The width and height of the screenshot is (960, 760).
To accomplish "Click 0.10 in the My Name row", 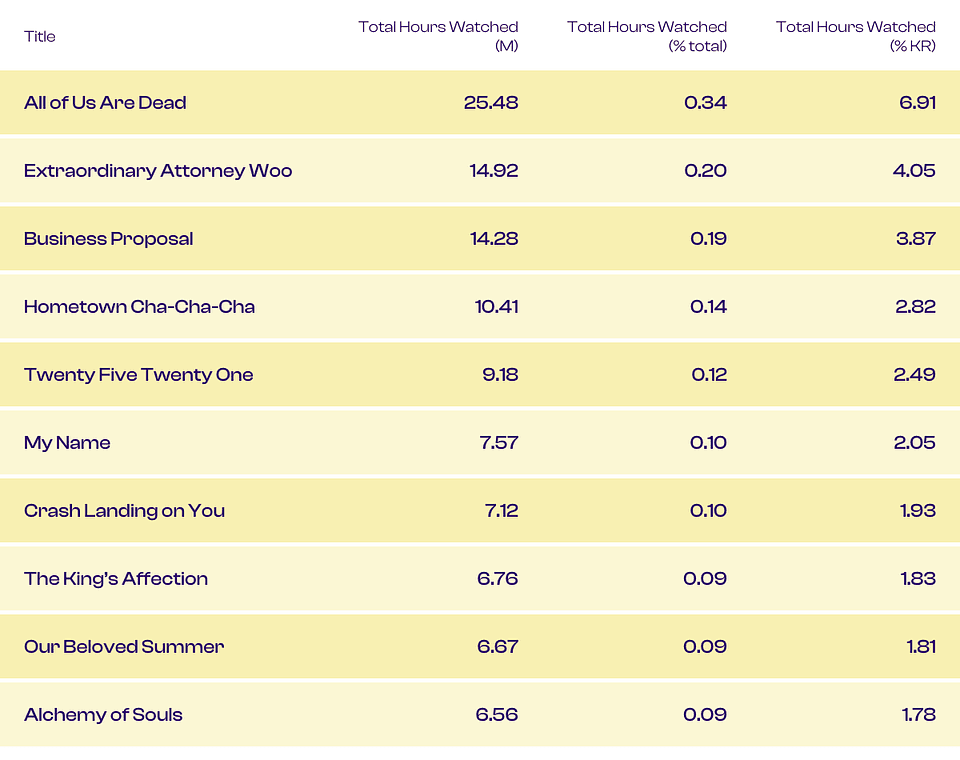I will (709, 442).
